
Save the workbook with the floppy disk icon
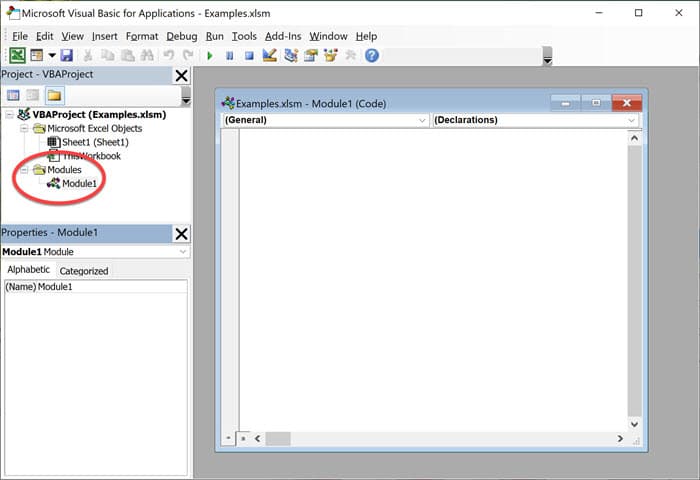pyautogui.click(x=67, y=55)
